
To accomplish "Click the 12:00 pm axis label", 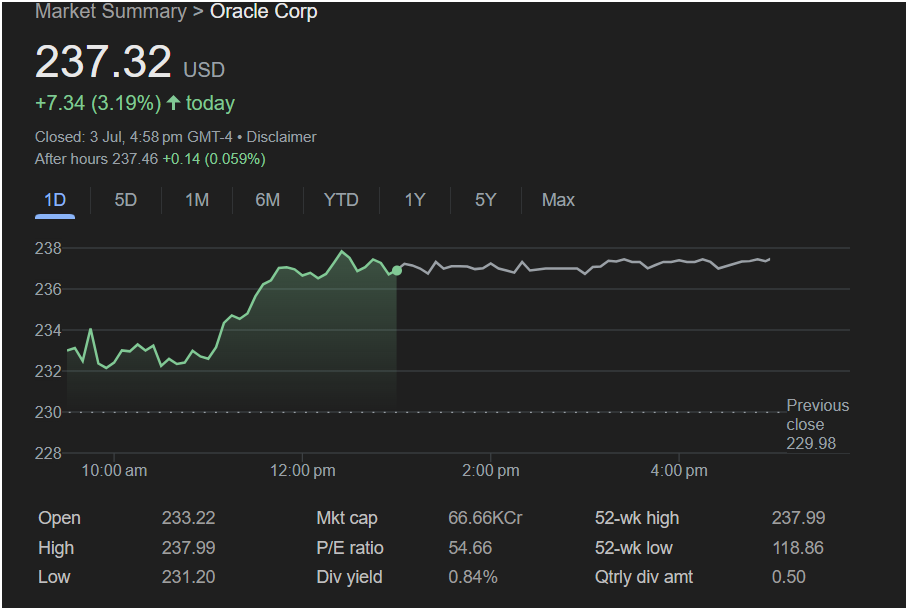I will point(302,470).
